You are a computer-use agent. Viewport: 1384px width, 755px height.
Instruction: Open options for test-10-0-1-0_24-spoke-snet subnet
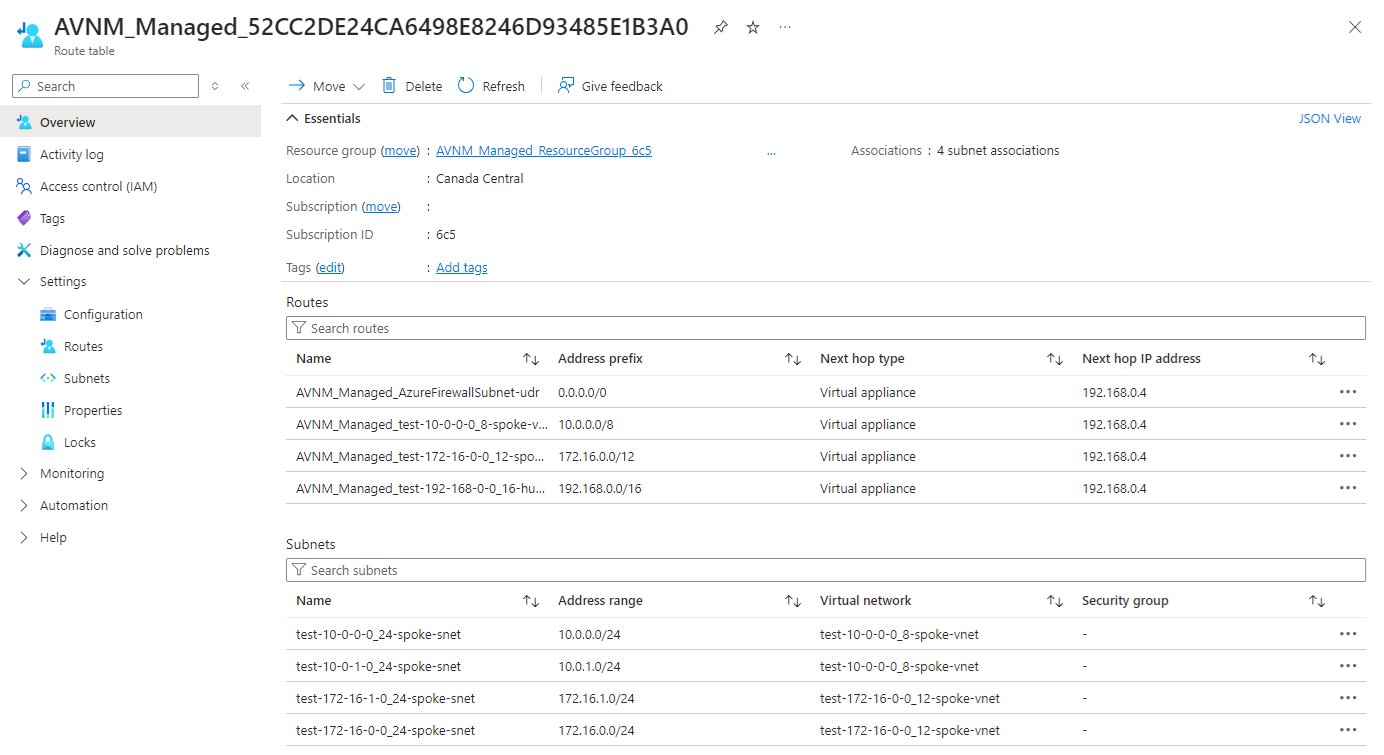[x=1348, y=666]
